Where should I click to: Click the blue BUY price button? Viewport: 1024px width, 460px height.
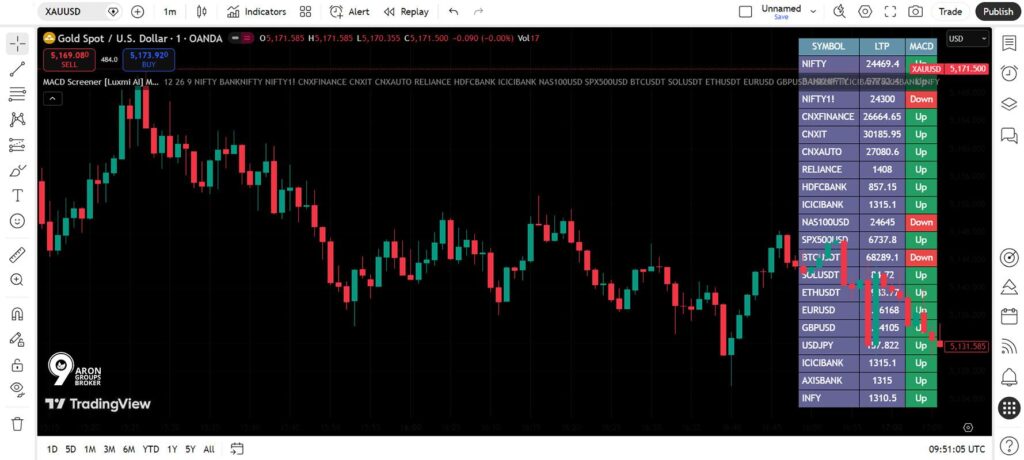pos(148,59)
